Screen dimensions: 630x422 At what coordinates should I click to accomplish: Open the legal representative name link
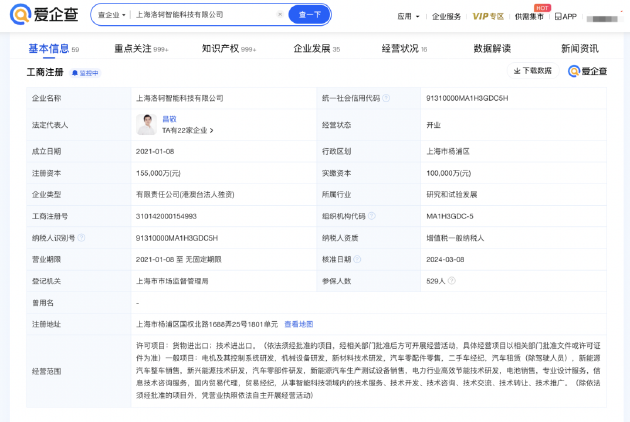[169, 119]
